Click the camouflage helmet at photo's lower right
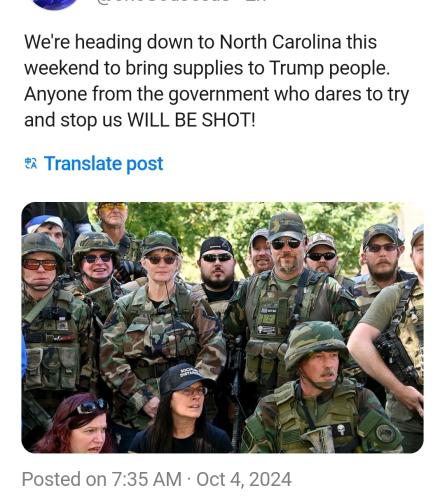The height and width of the screenshot is (500, 445). [315, 345]
